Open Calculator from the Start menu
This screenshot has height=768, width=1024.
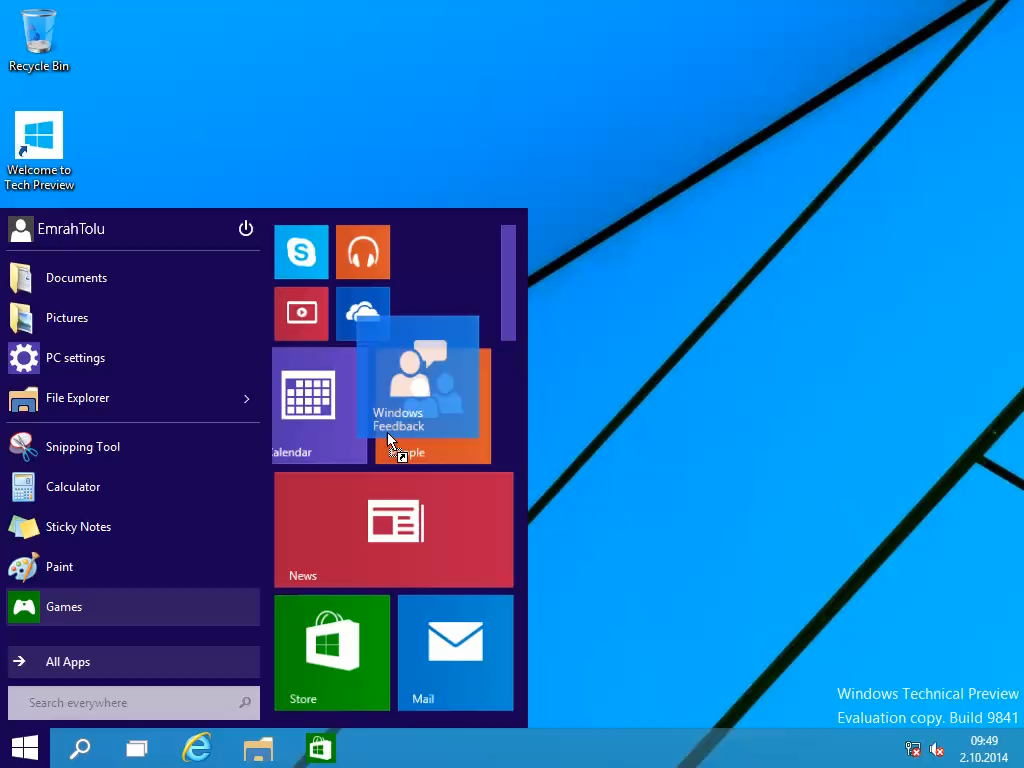(x=133, y=487)
